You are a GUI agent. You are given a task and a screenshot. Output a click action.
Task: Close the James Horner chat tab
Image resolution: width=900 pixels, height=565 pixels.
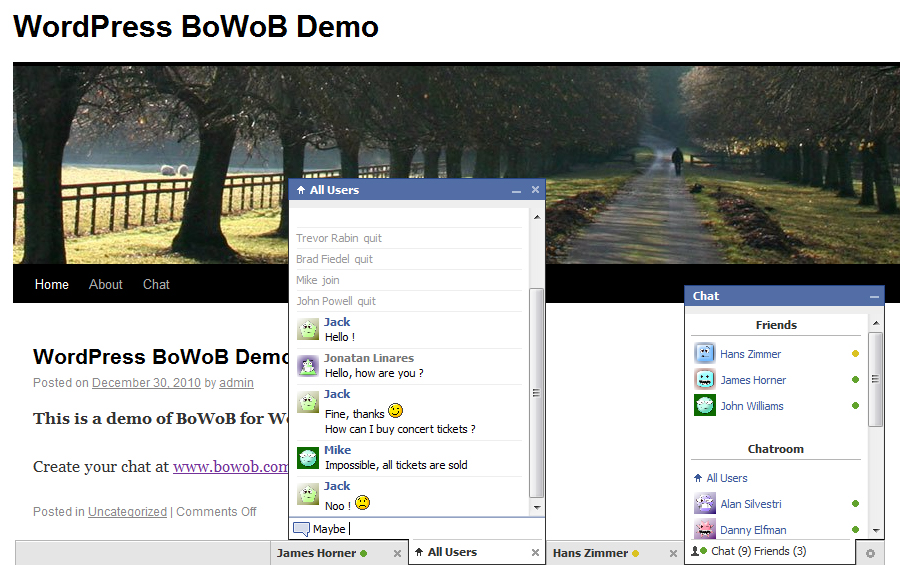(397, 554)
